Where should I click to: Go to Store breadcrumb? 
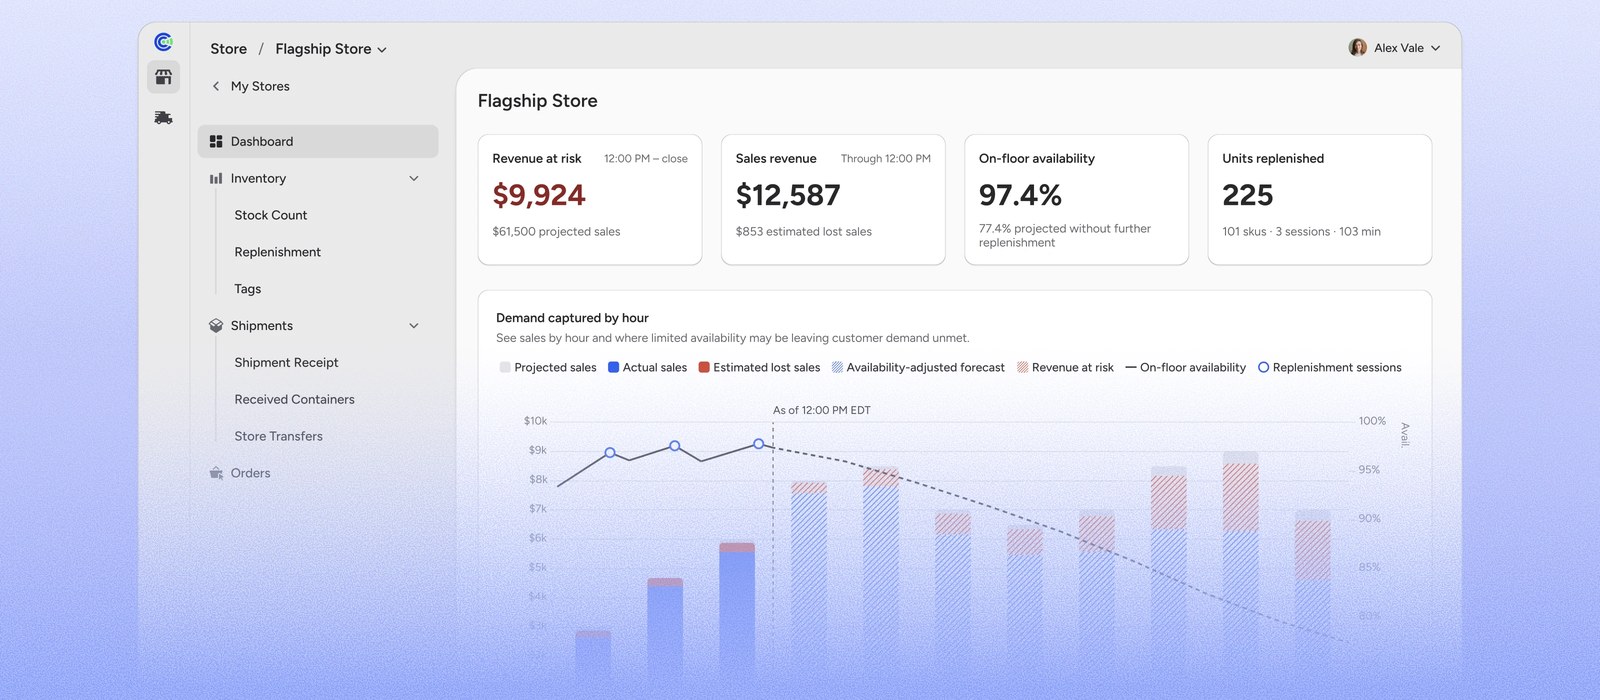[228, 49]
